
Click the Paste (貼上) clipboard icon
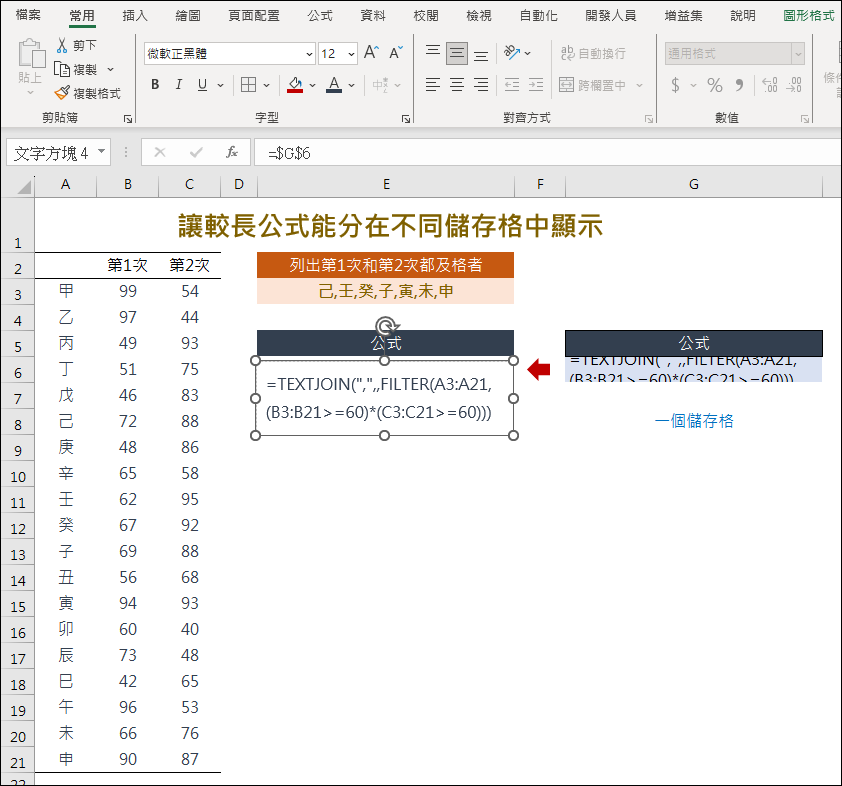[31, 55]
